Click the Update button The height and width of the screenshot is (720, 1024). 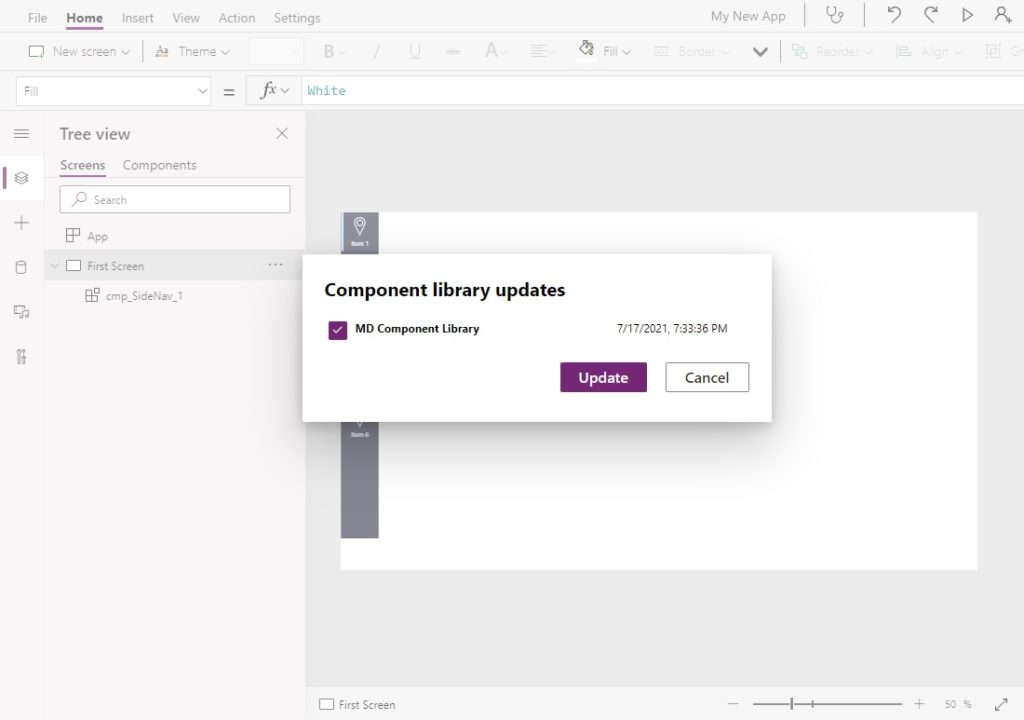coord(603,377)
